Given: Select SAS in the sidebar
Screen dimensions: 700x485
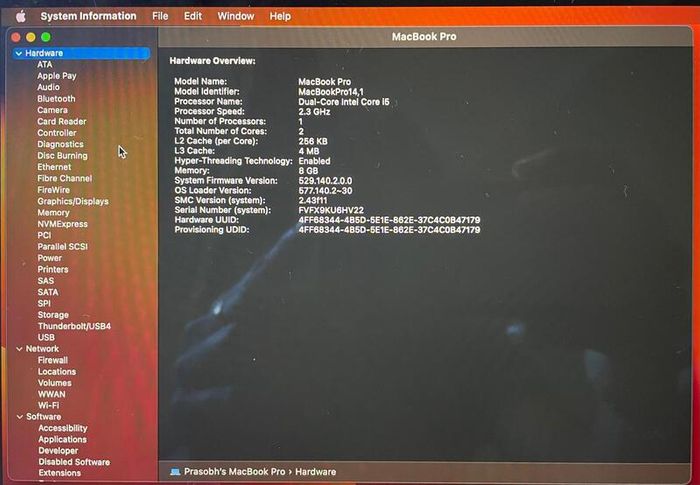Looking at the screenshot, I should click(x=46, y=281).
